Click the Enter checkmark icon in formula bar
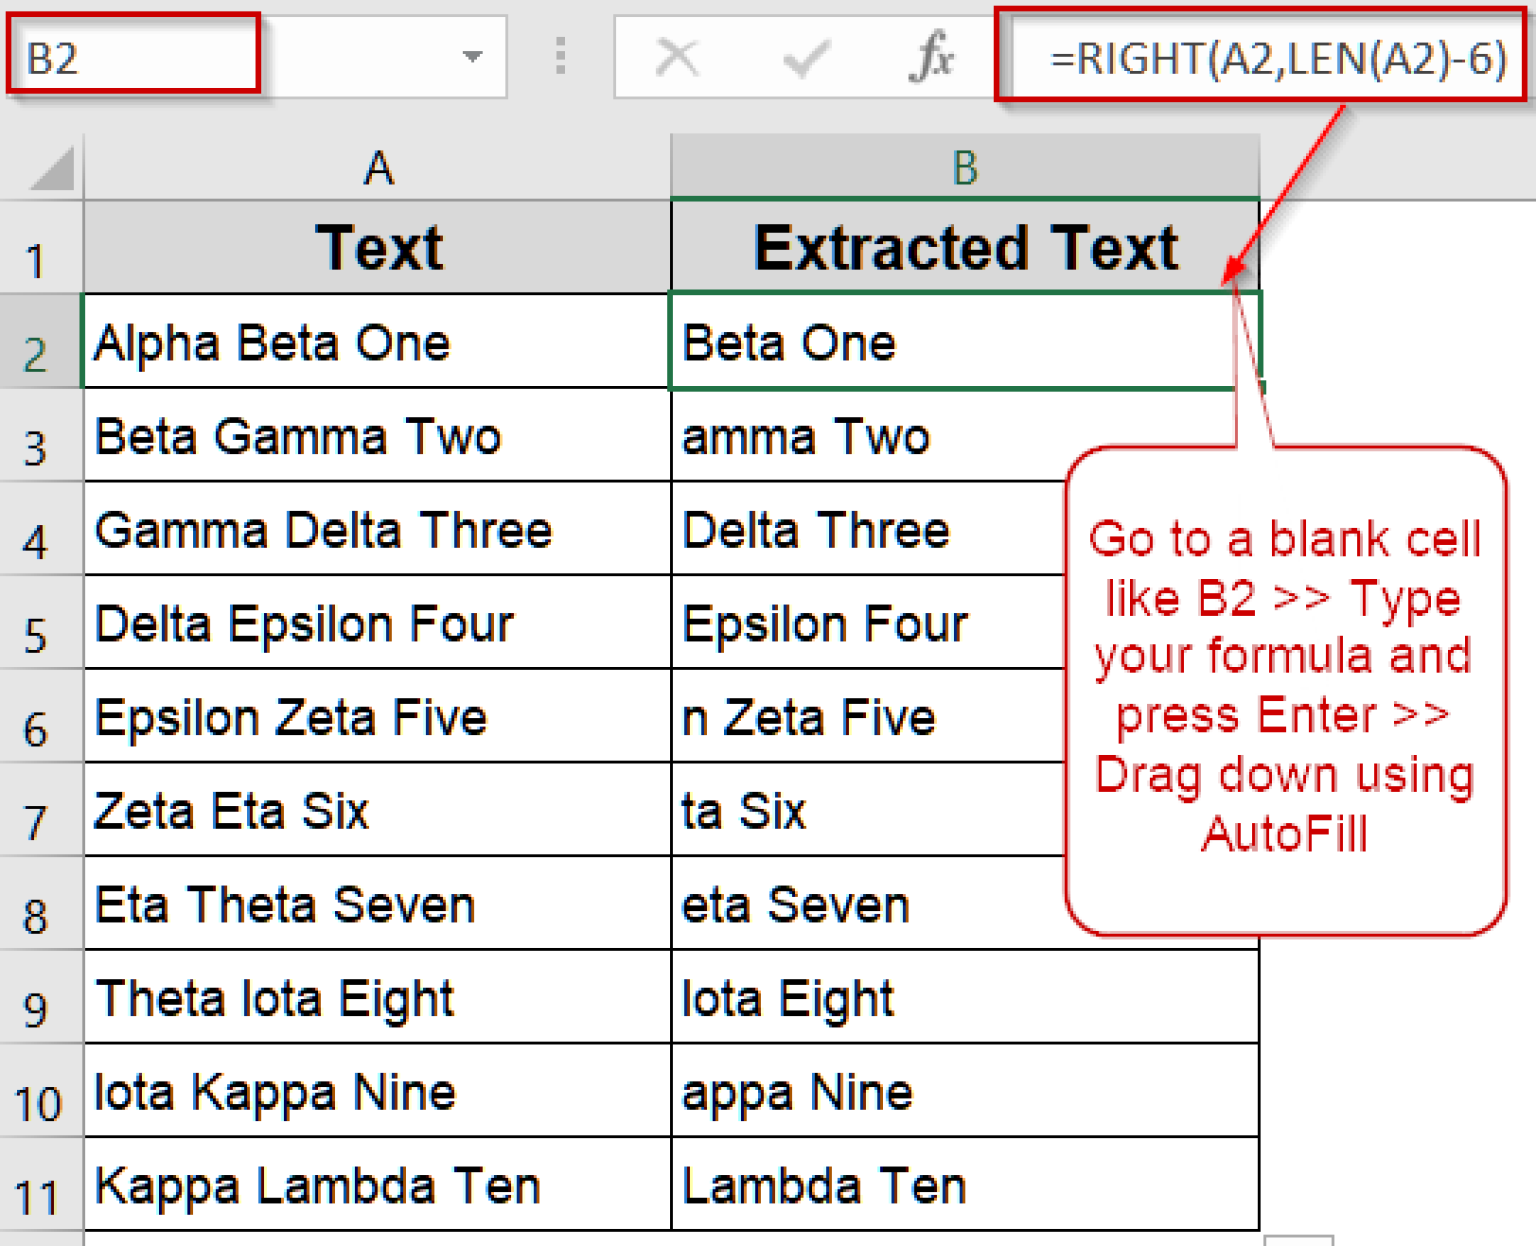Image resolution: width=1536 pixels, height=1246 pixels. (805, 57)
